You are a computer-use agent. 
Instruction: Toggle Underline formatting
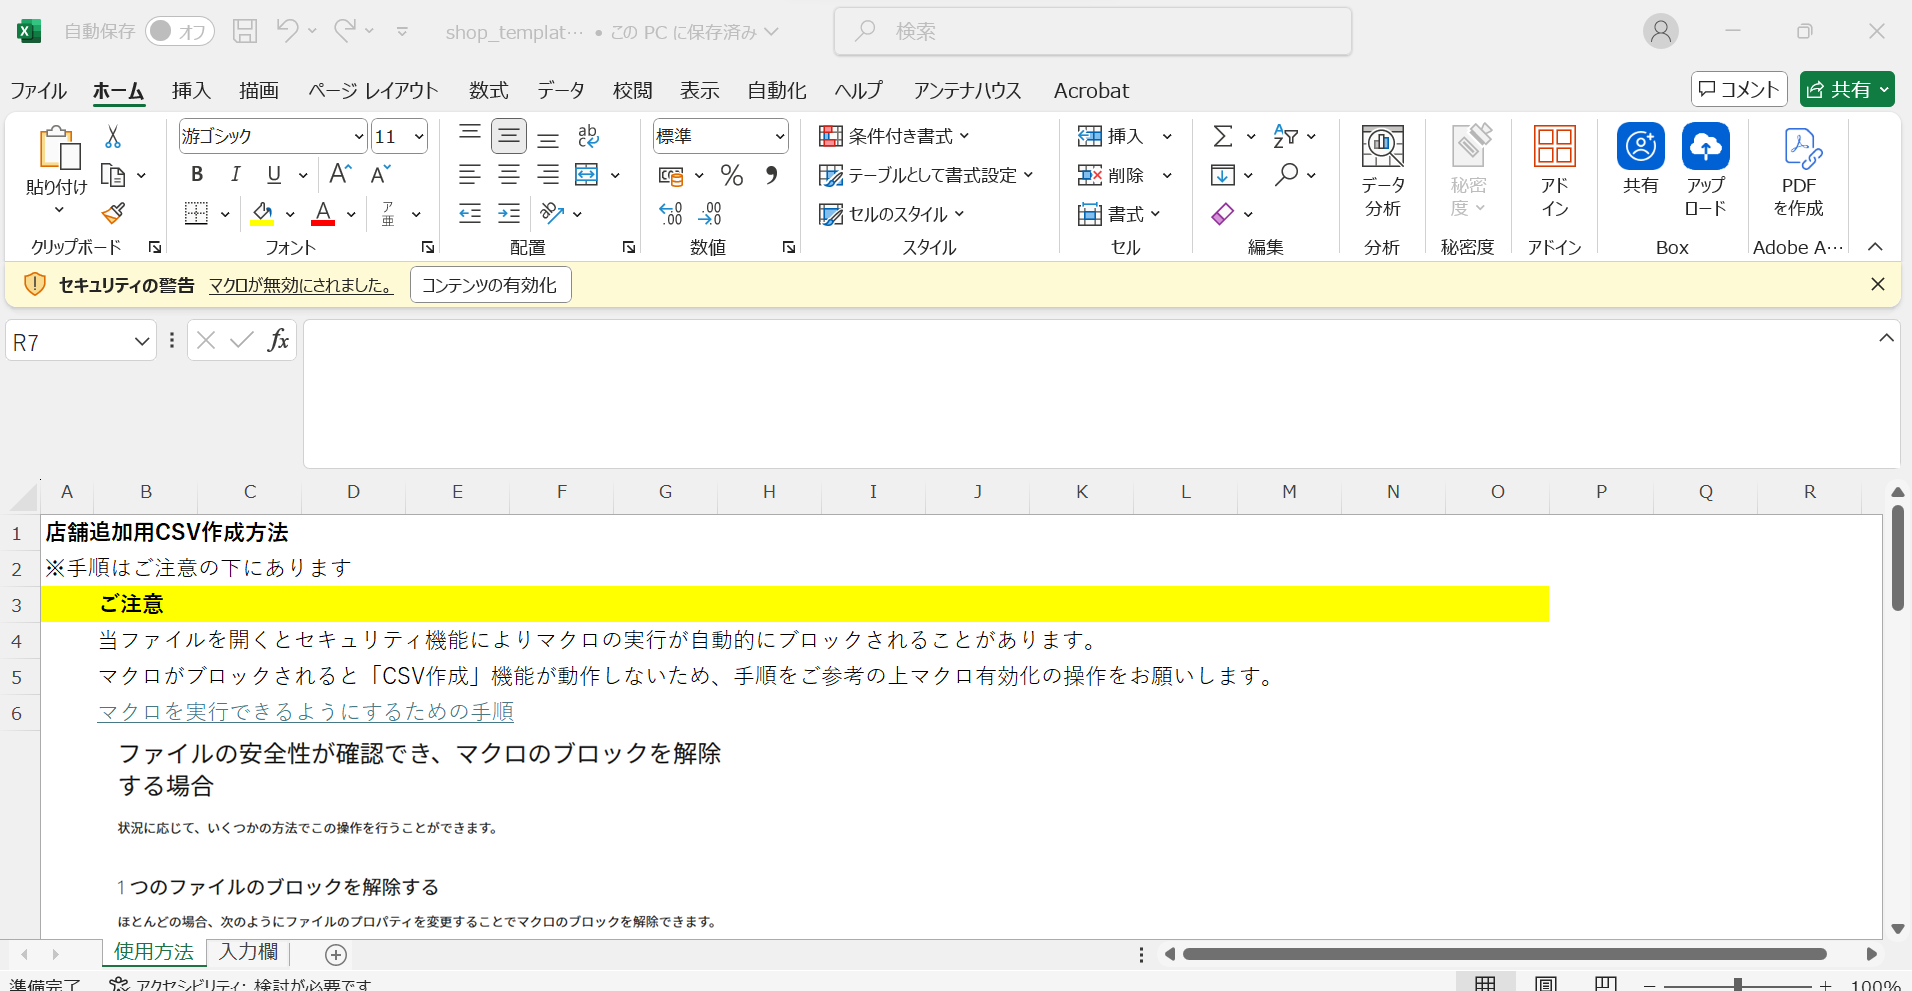[274, 175]
